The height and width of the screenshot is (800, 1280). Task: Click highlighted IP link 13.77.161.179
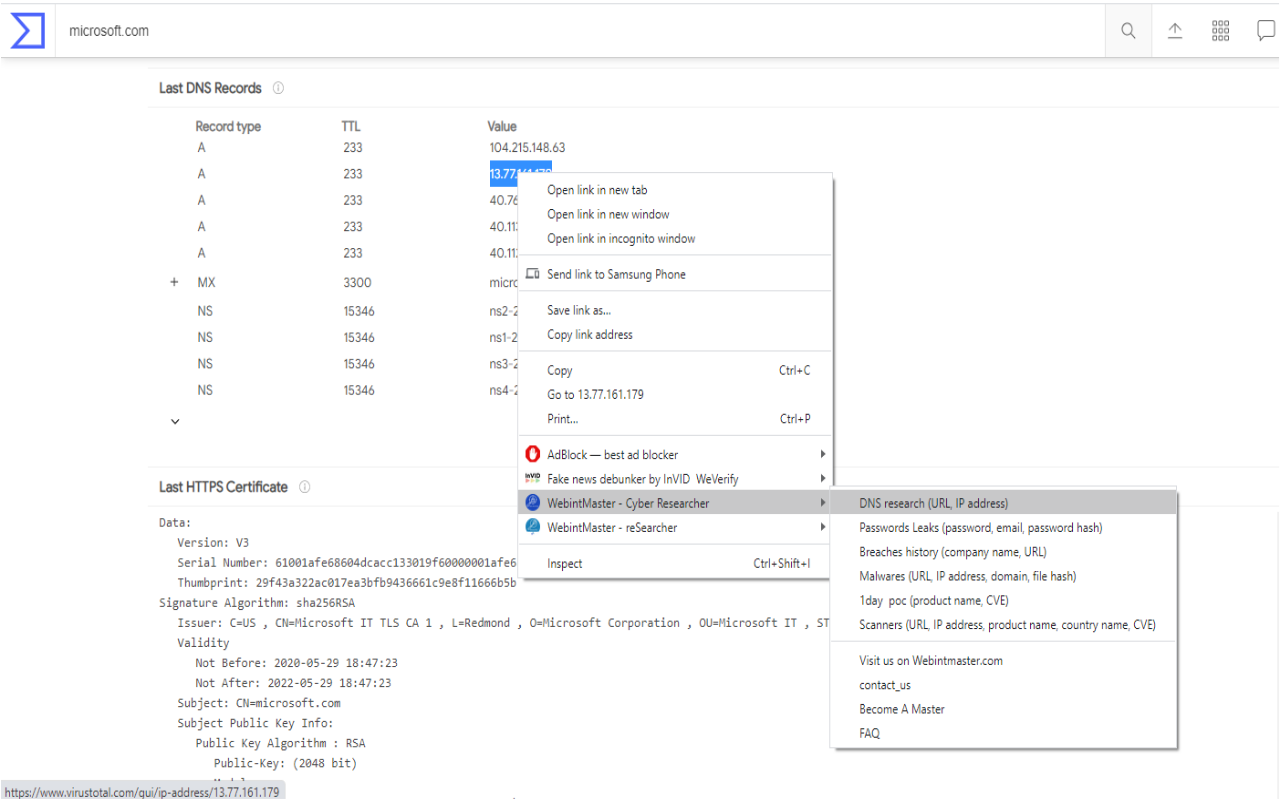click(x=520, y=174)
